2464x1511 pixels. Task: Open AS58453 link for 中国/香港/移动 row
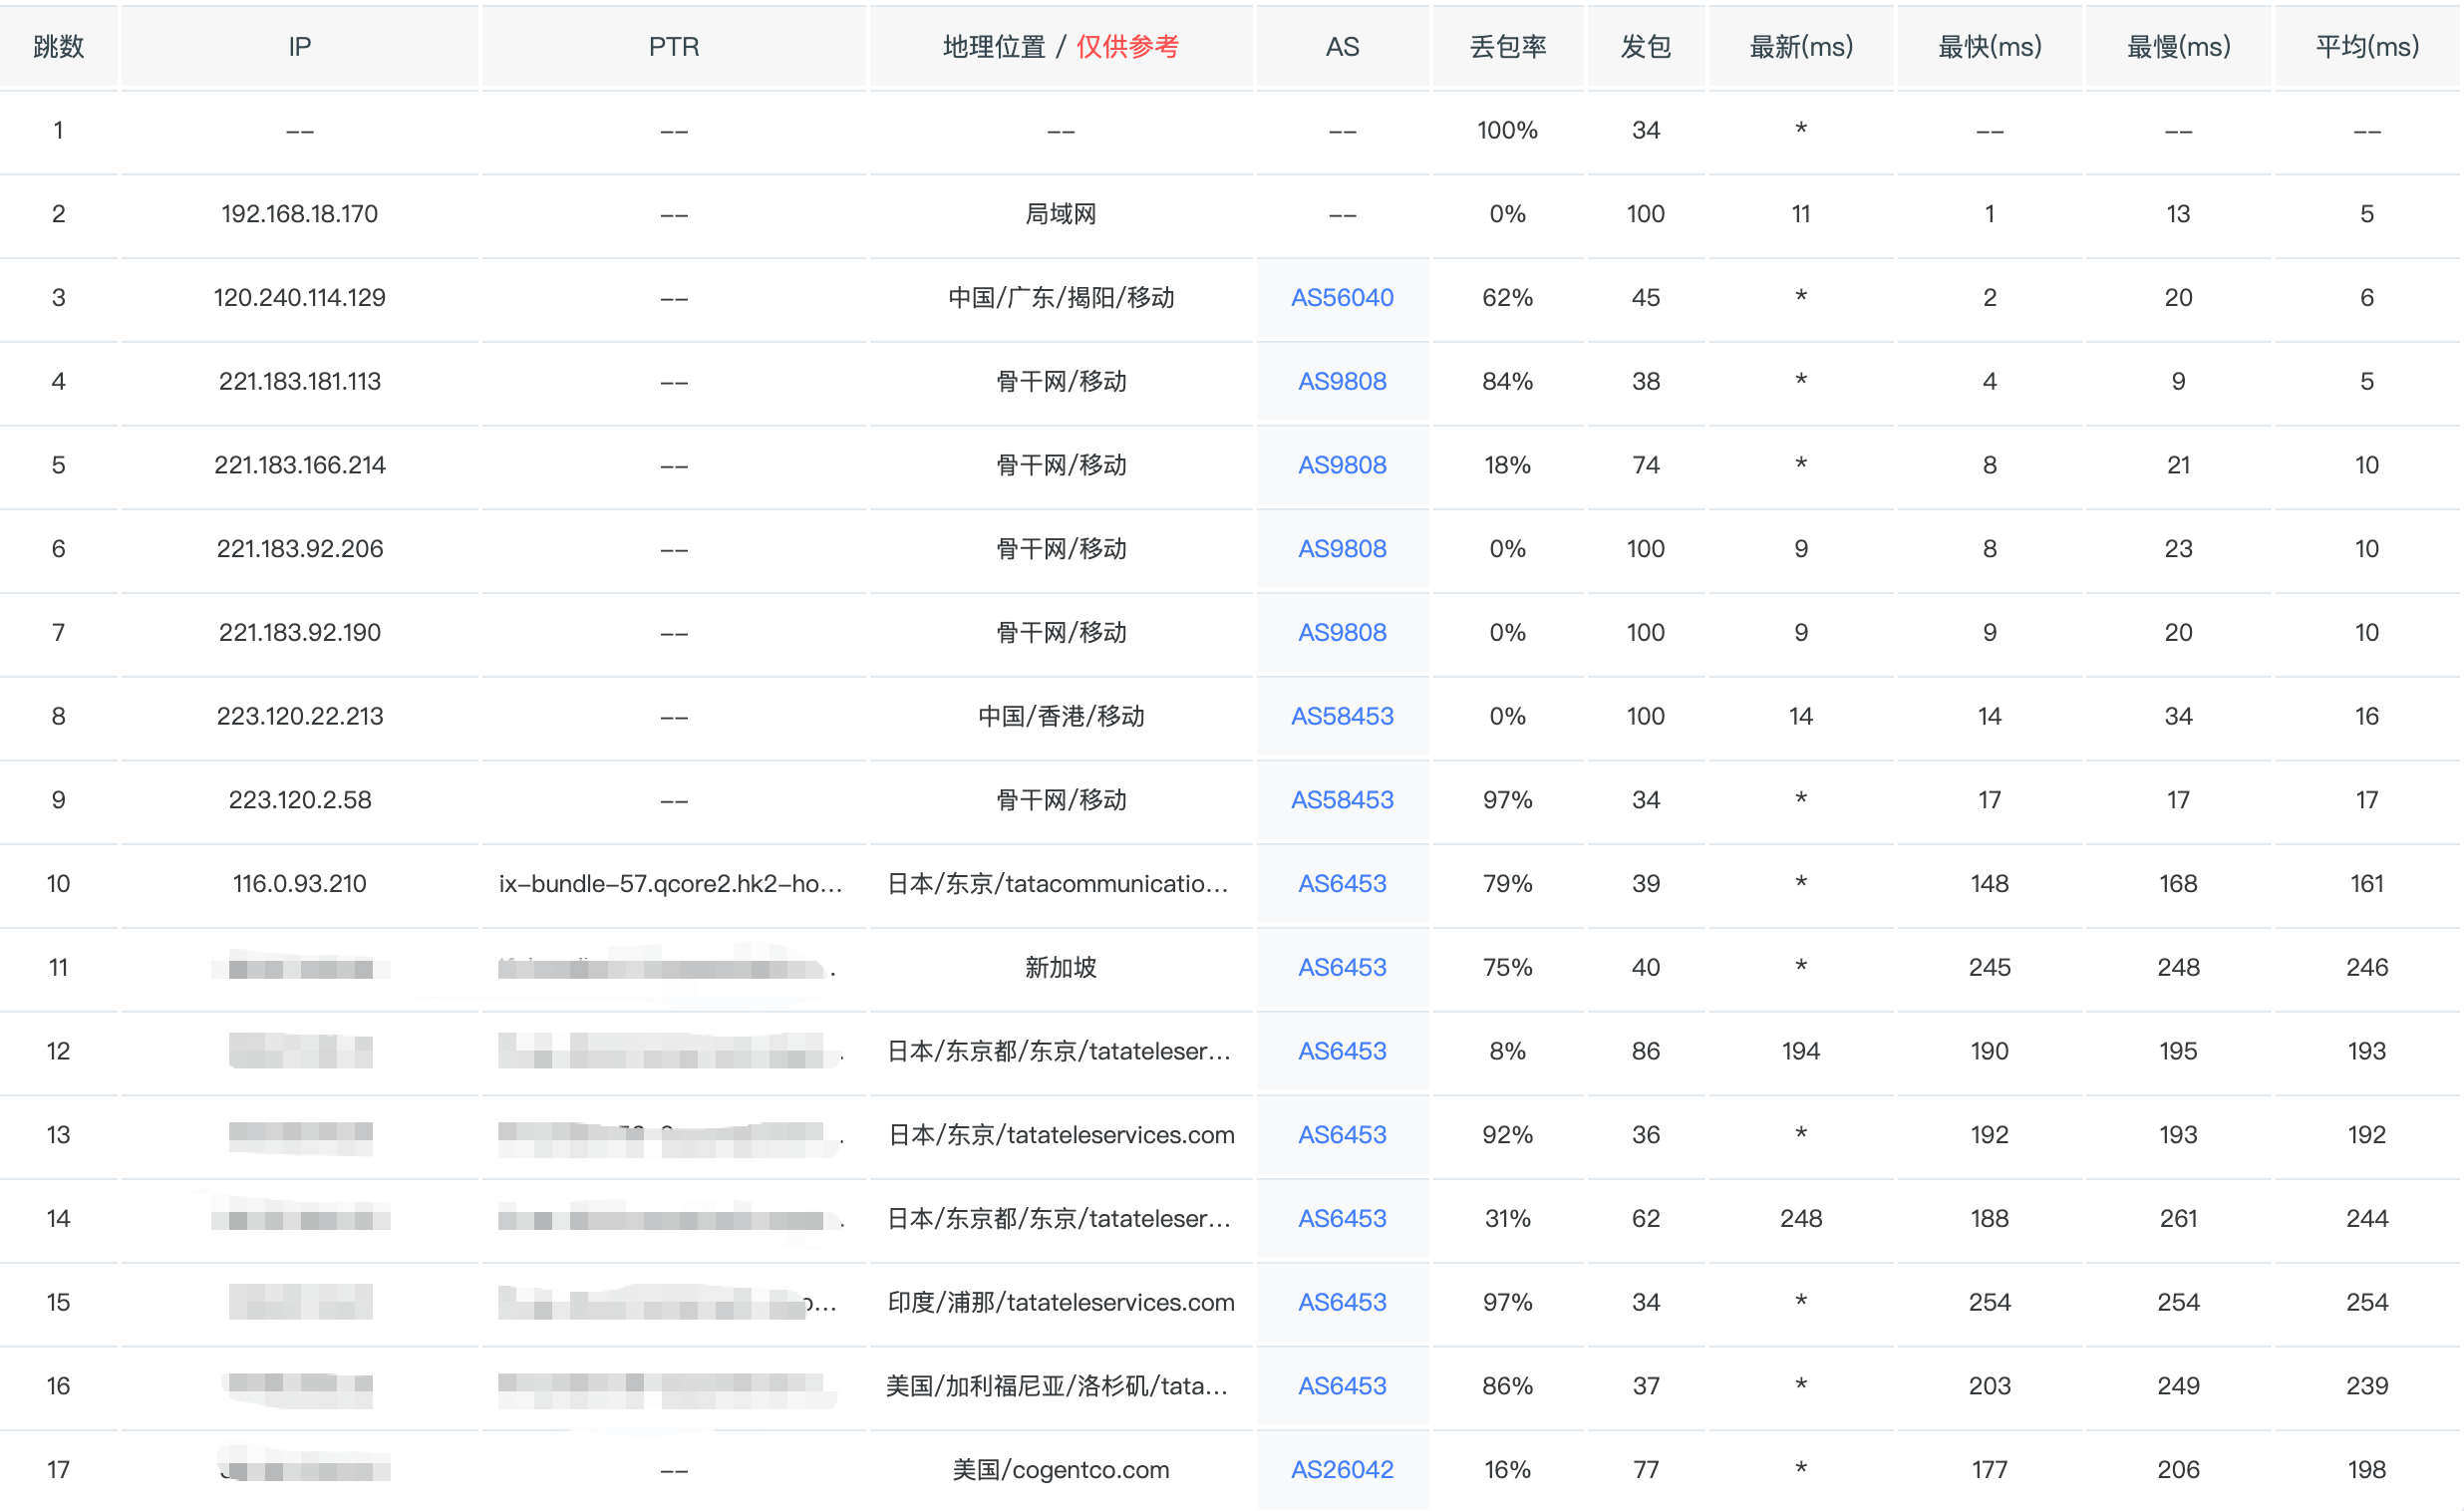tap(1342, 717)
